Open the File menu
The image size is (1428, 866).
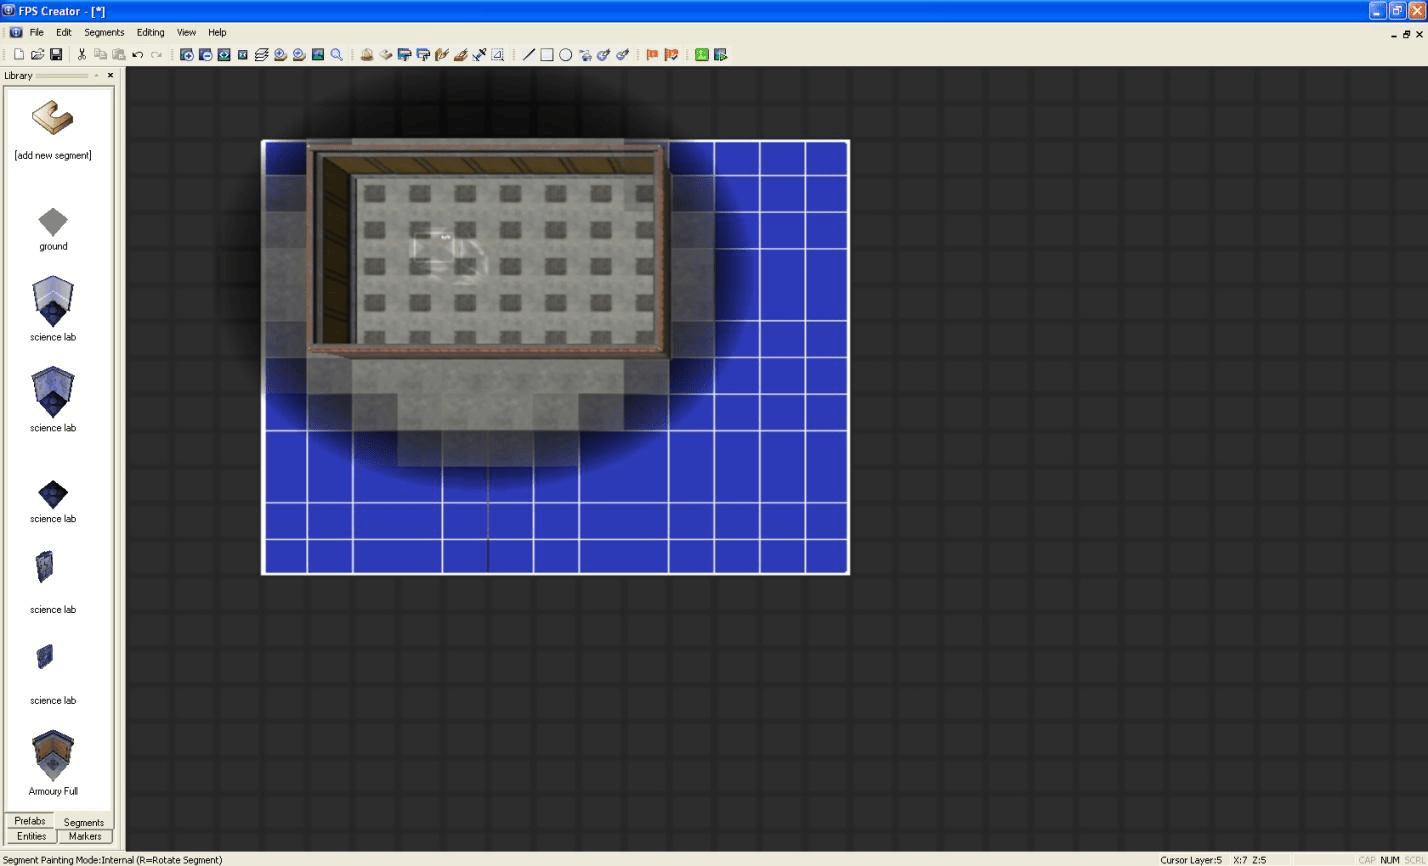(x=36, y=32)
